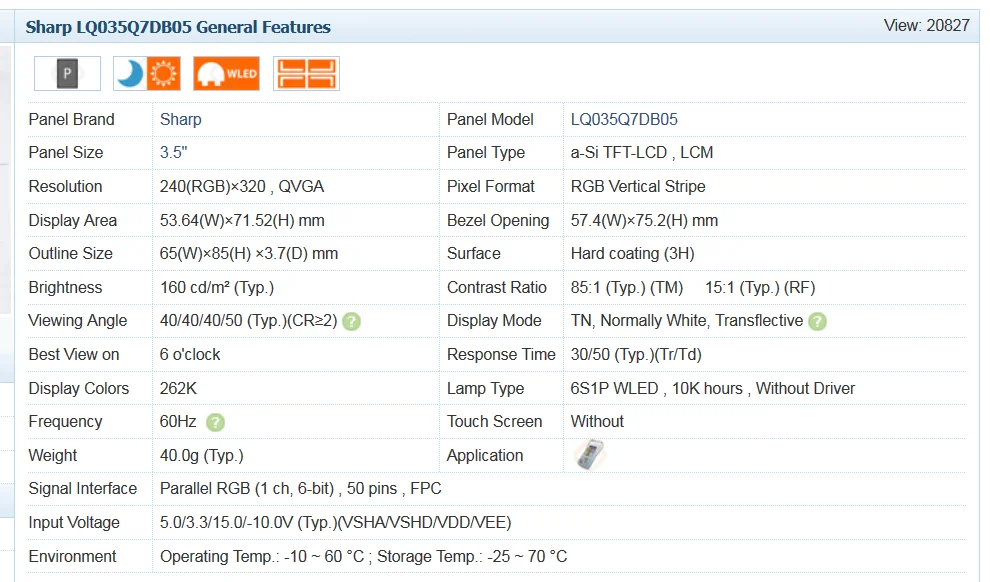
Task: Click the moon and sun transflective icon
Action: [x=146, y=73]
